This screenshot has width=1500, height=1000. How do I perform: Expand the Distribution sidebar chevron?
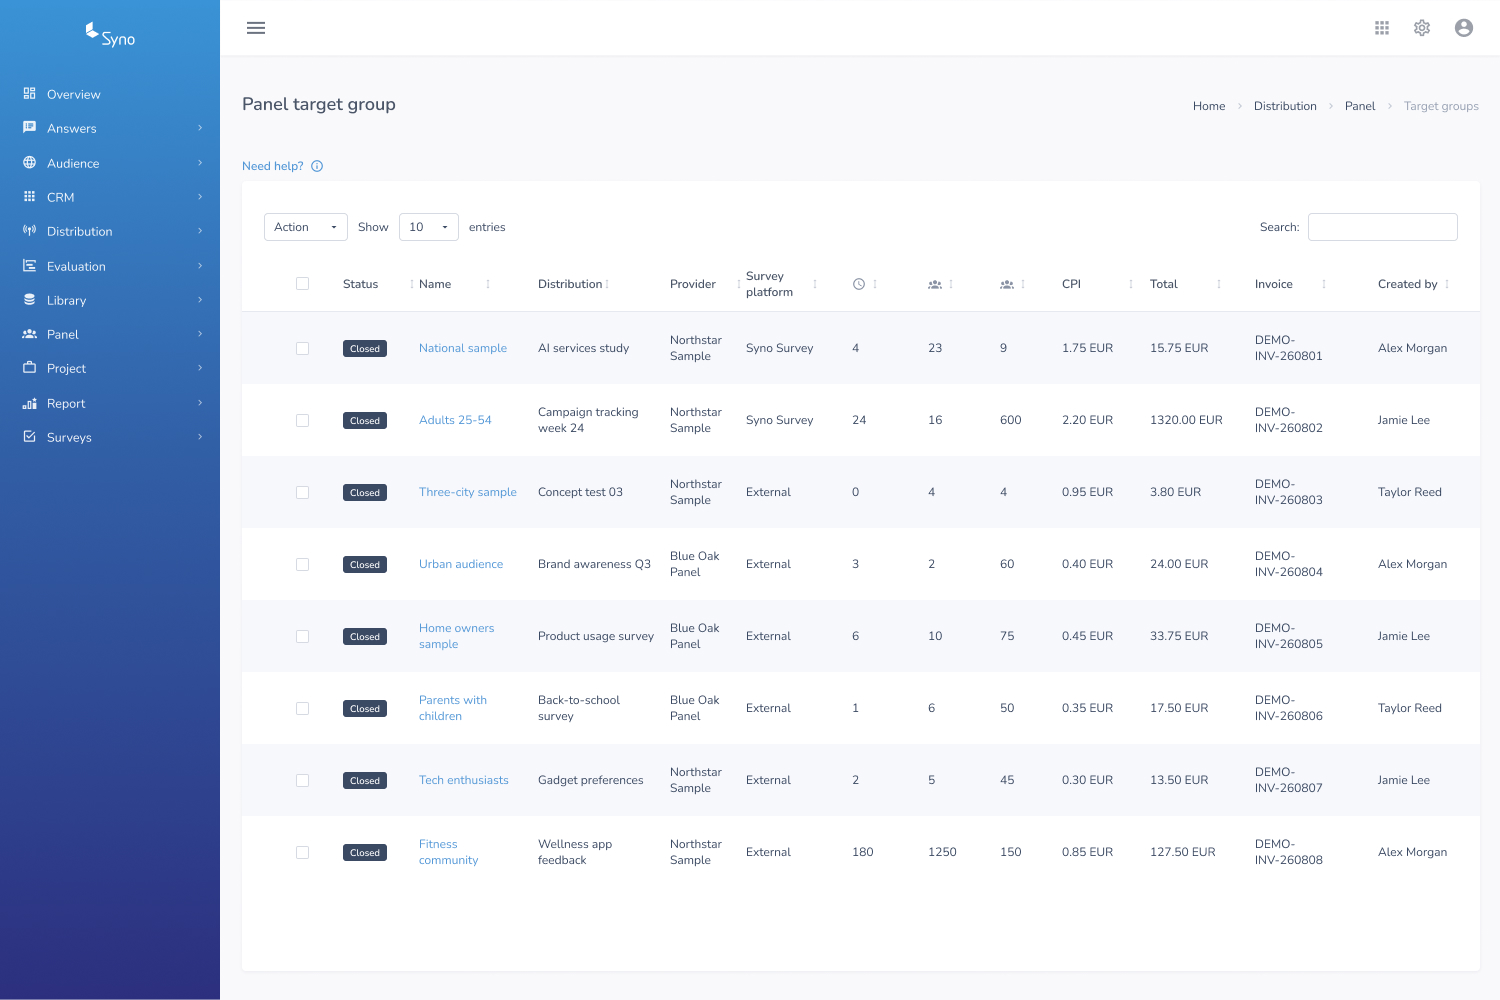pyautogui.click(x=200, y=231)
